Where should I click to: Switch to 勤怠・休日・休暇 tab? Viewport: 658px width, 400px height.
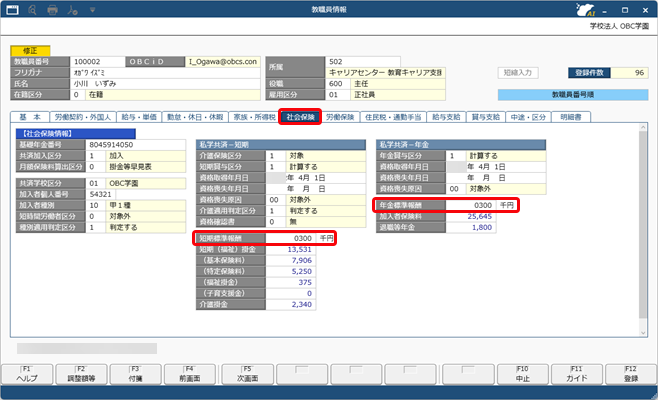[x=195, y=117]
